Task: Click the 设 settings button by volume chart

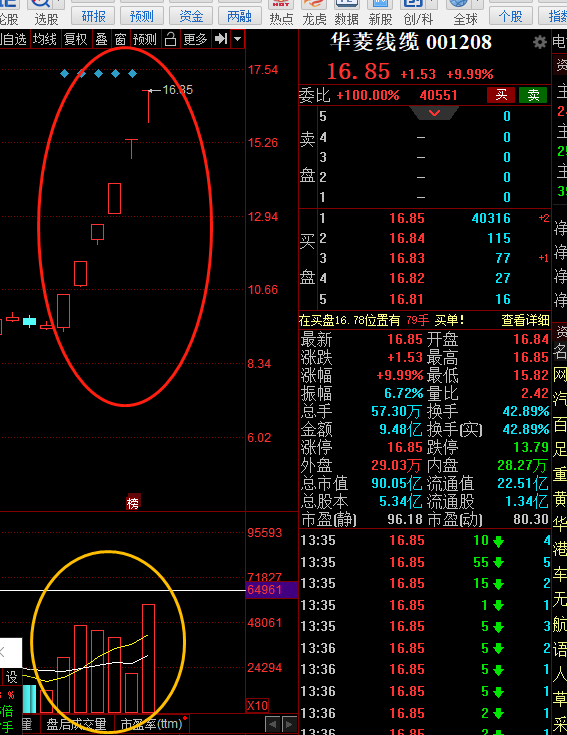Action: [11, 677]
